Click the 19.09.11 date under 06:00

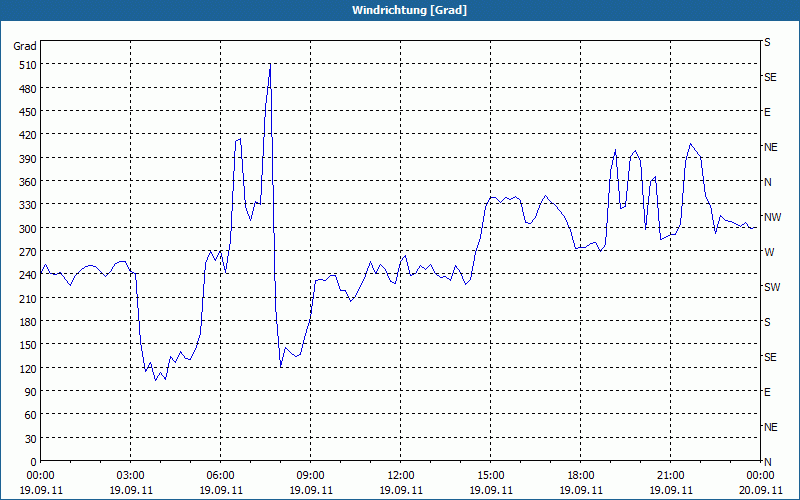(x=220, y=490)
